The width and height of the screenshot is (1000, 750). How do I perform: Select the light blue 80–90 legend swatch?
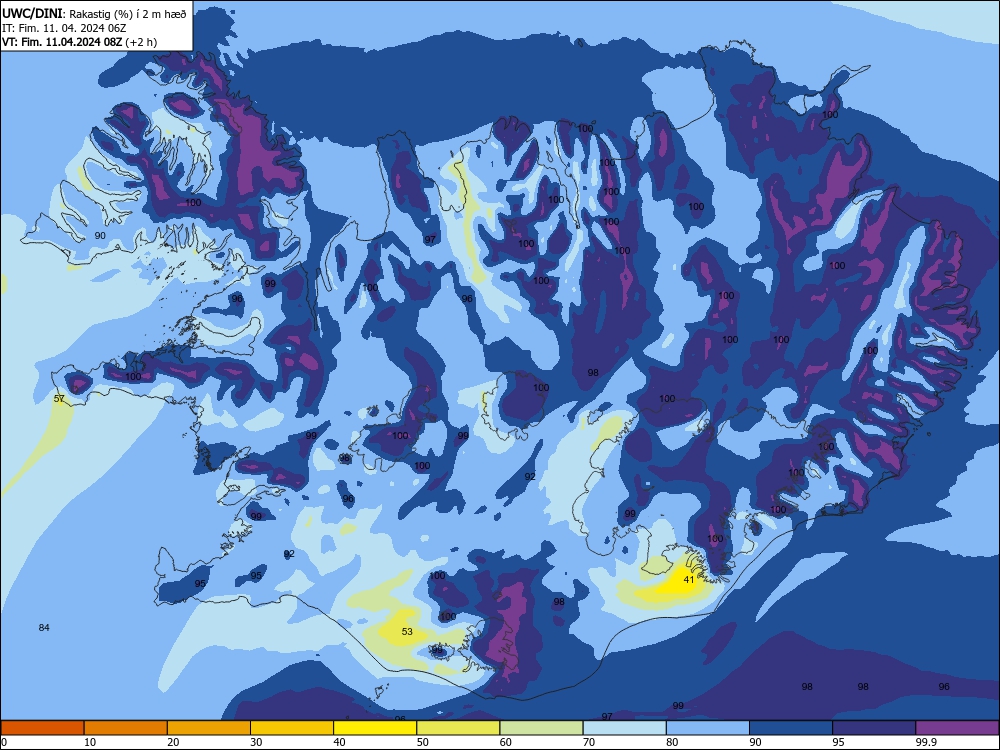coord(708,728)
